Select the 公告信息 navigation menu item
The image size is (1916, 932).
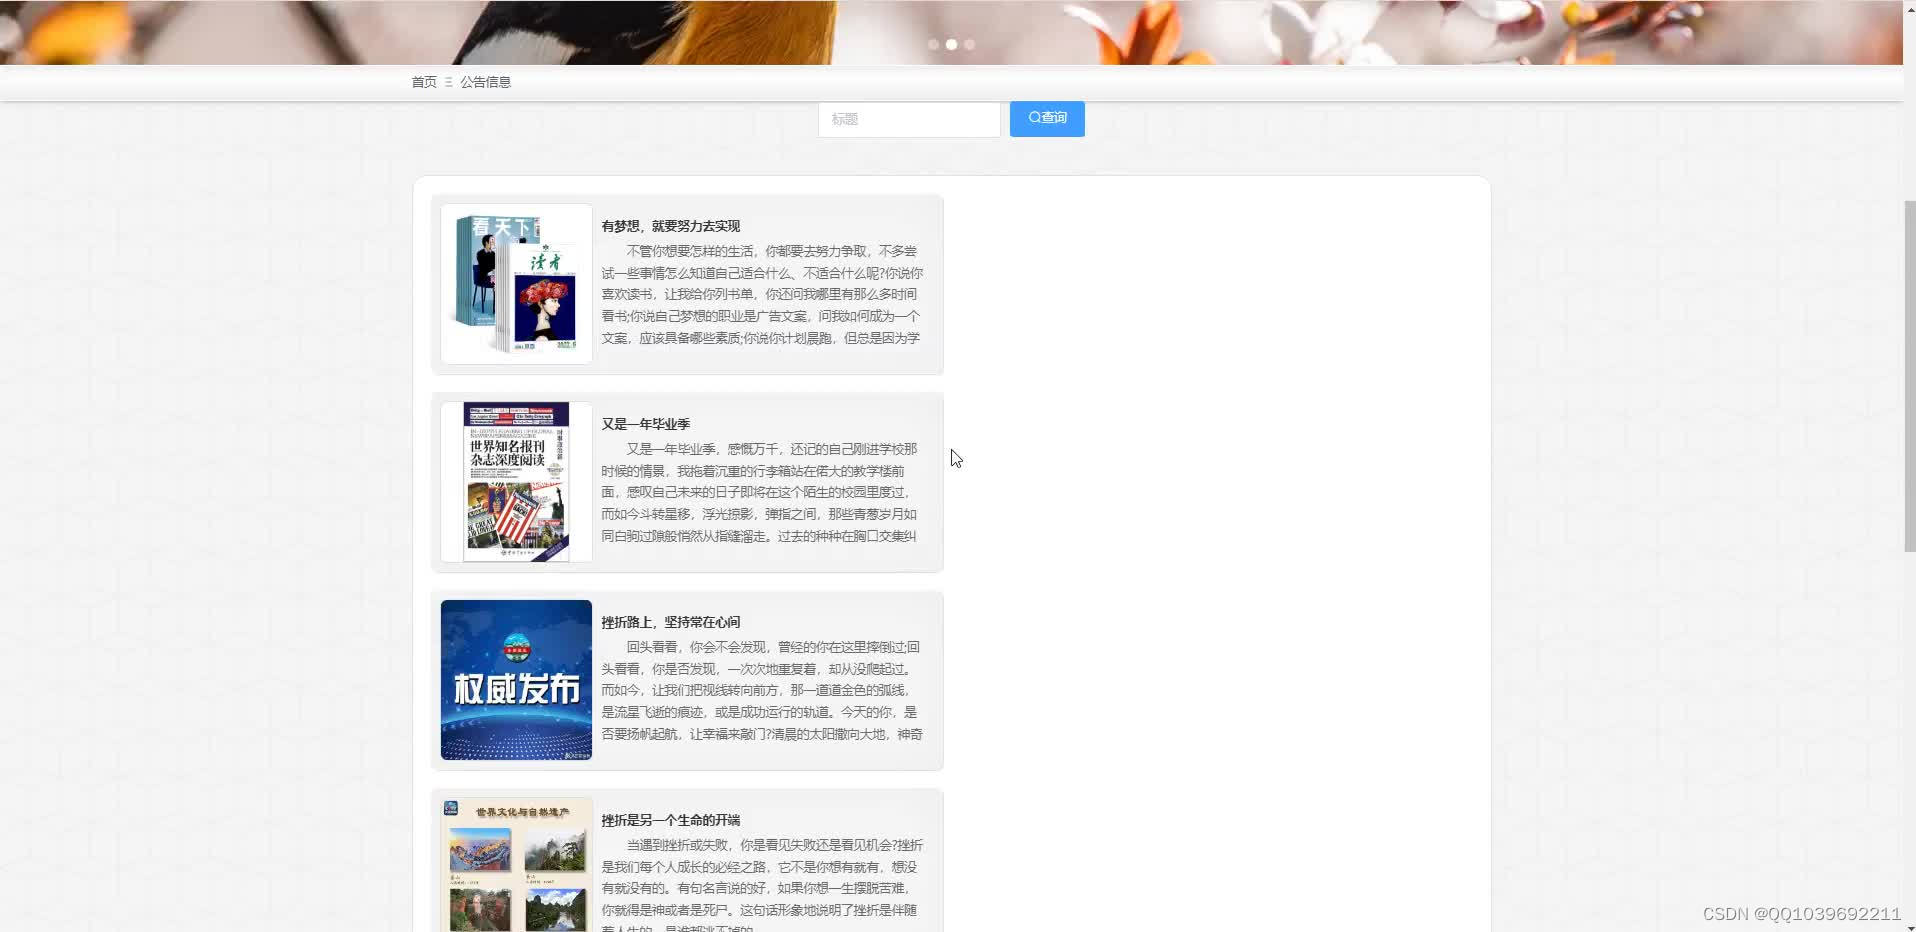pos(486,81)
